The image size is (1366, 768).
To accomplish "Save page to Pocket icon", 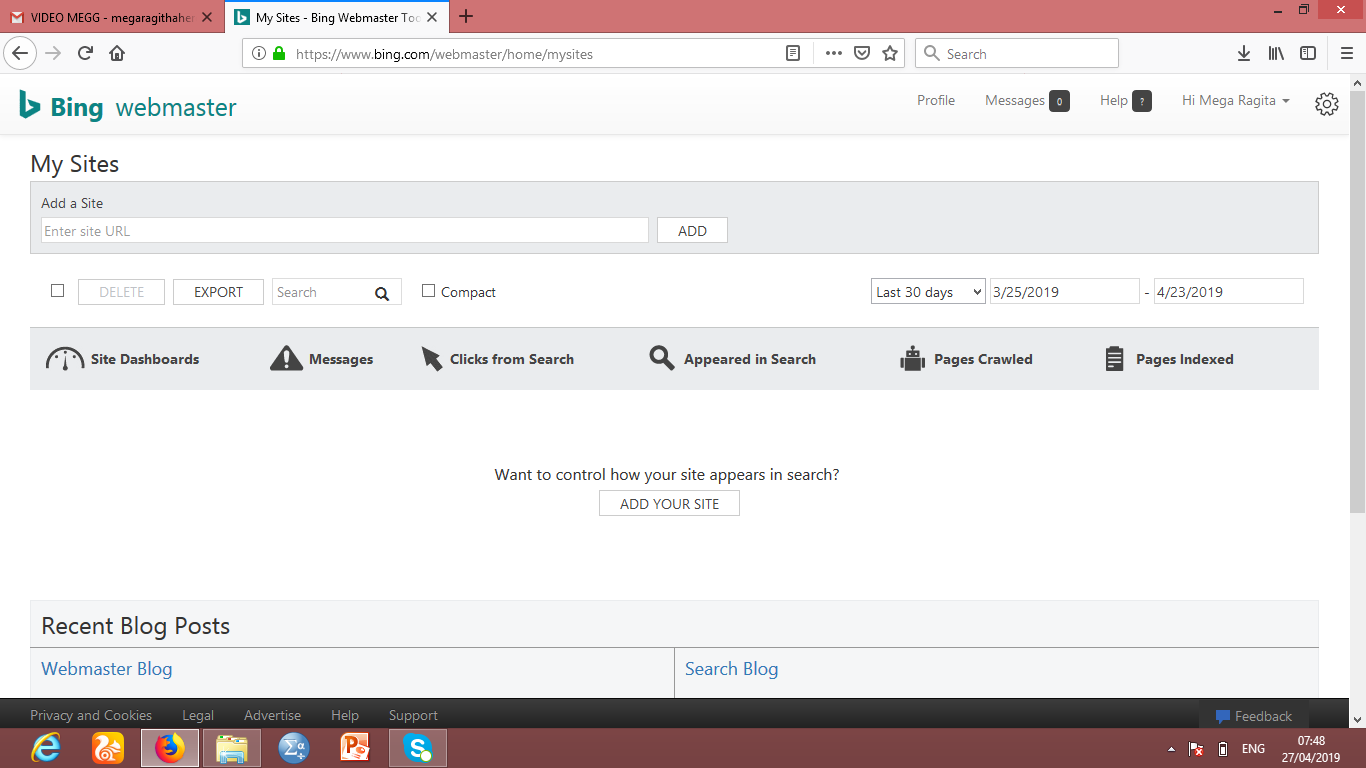I will [x=861, y=54].
